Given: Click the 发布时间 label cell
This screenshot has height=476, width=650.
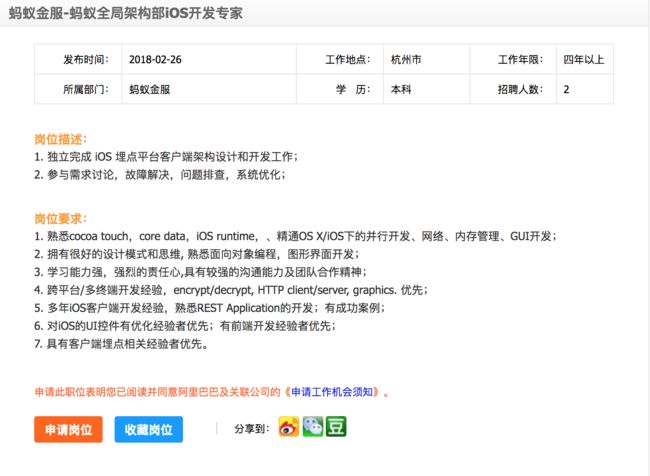Looking at the screenshot, I should coord(78,59).
